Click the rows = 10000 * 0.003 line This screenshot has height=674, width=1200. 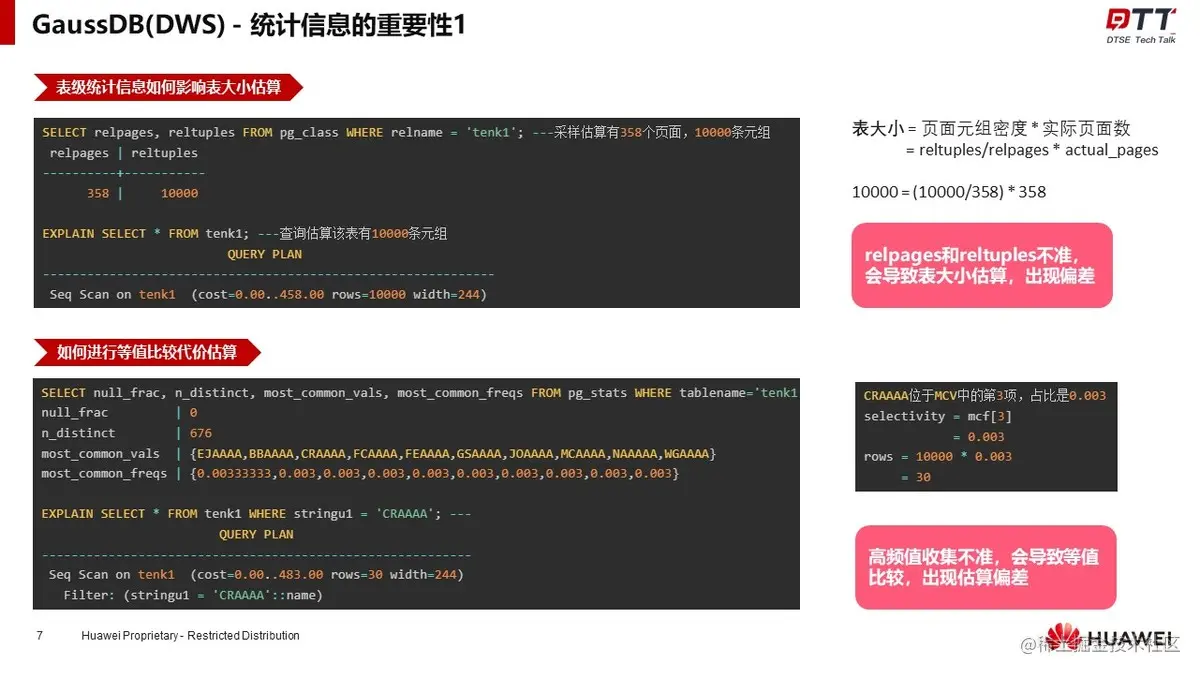pyautogui.click(x=938, y=456)
